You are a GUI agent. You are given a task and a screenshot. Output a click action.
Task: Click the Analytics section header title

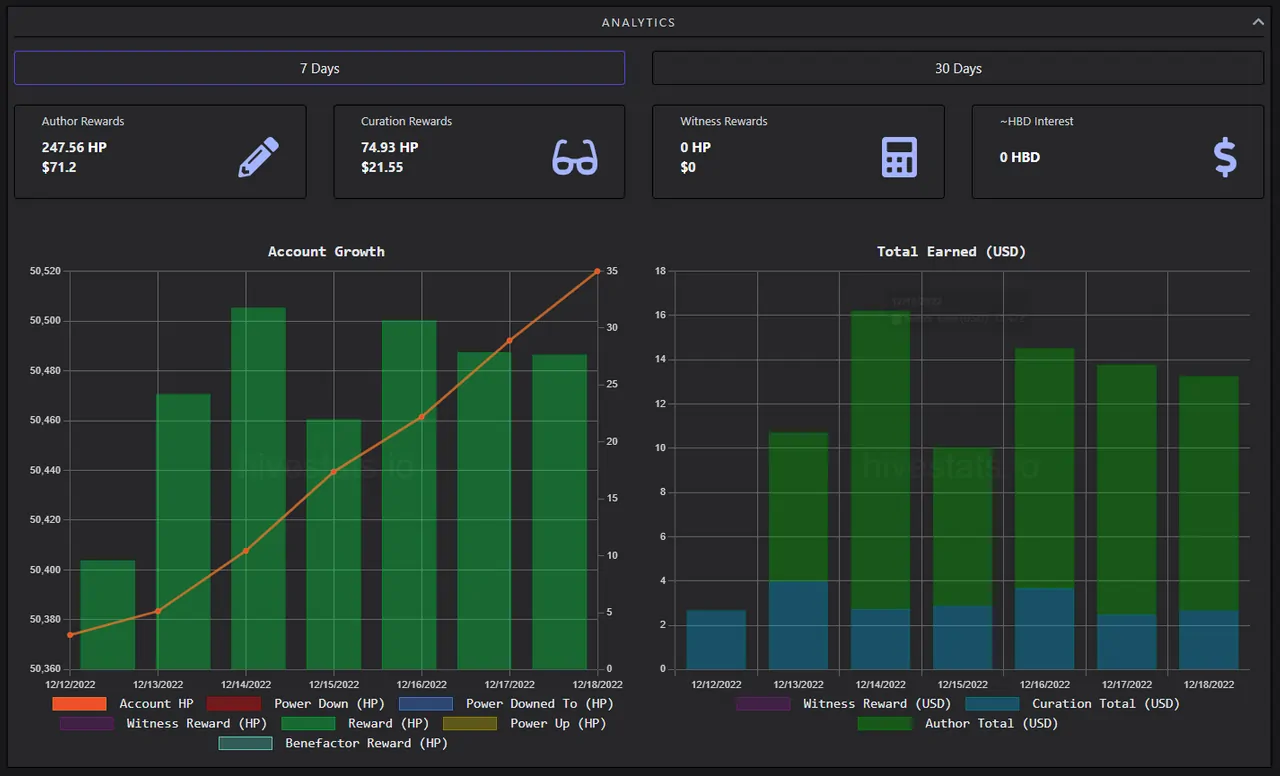pos(639,22)
